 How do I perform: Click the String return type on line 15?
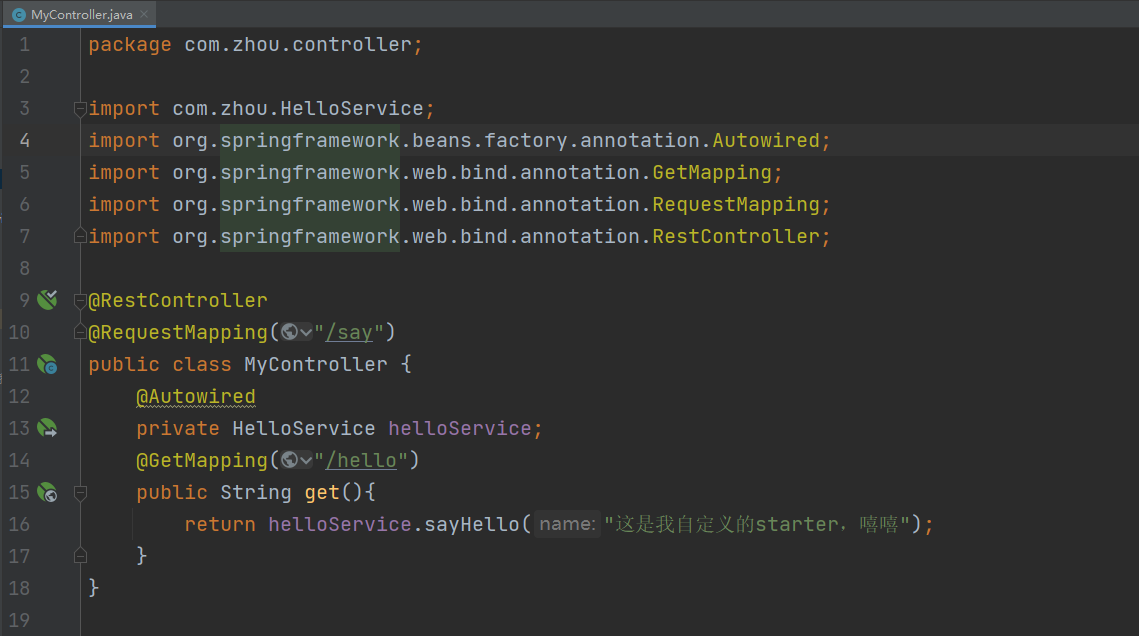[256, 492]
